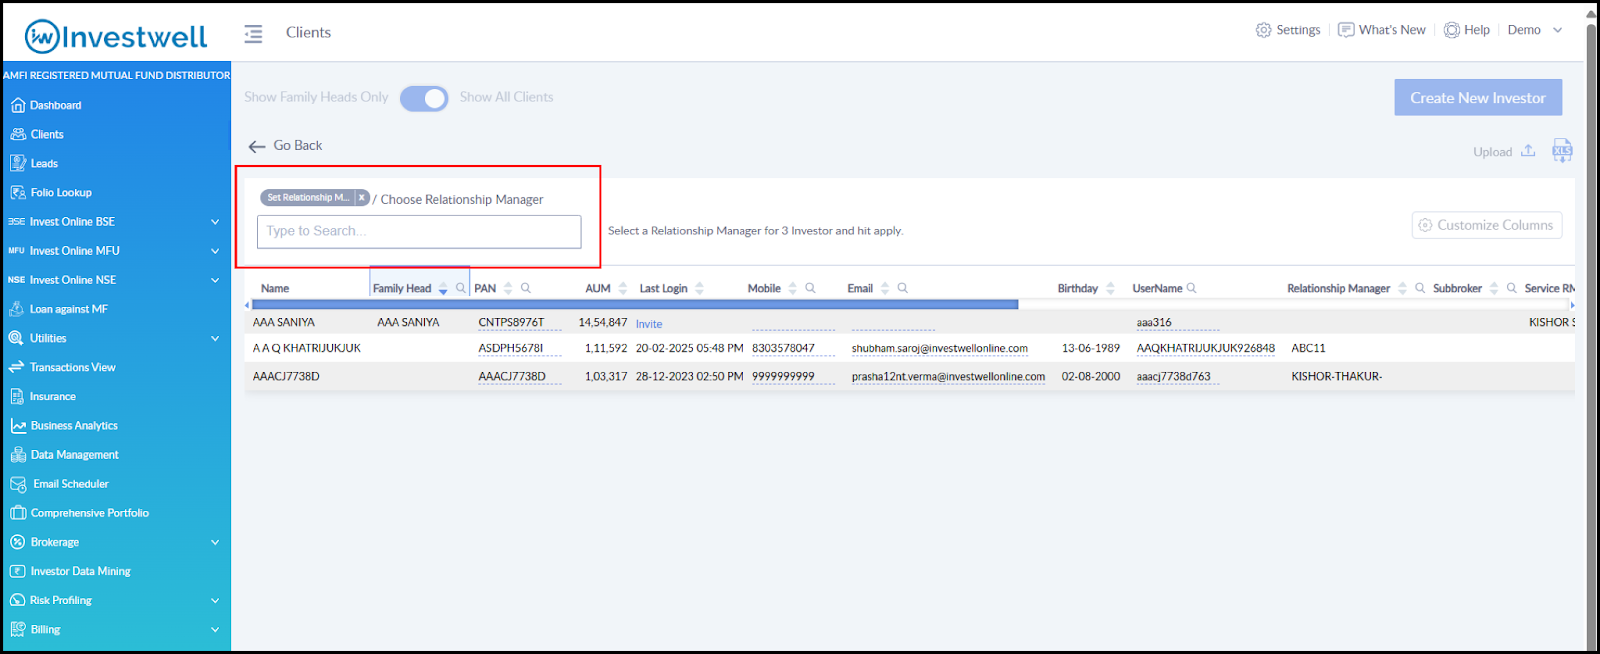Sort the table by PAN
Viewport: 1600px width, 654px height.
click(508, 288)
